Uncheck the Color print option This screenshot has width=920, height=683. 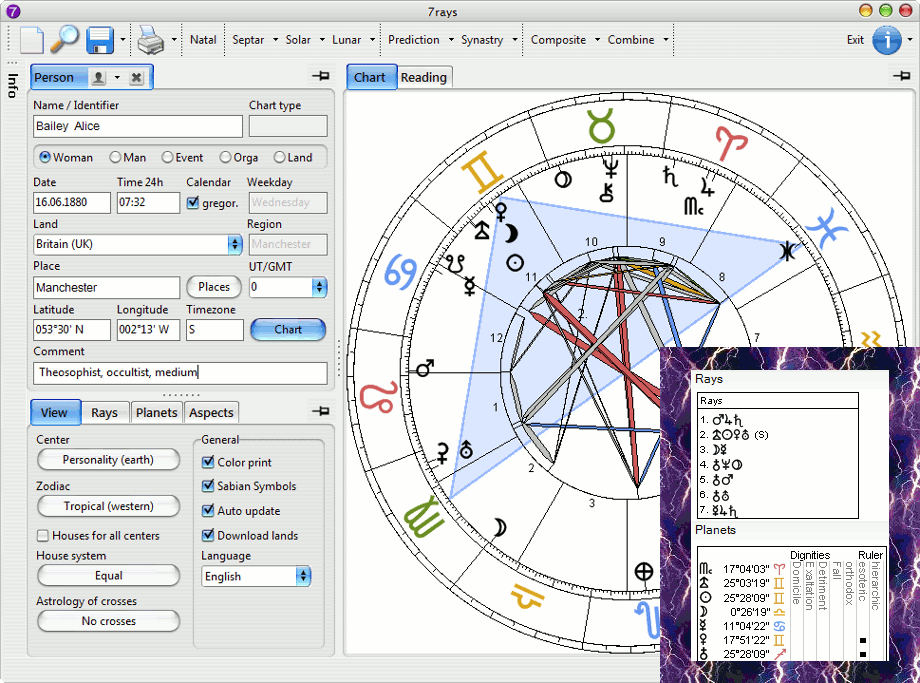coord(208,463)
